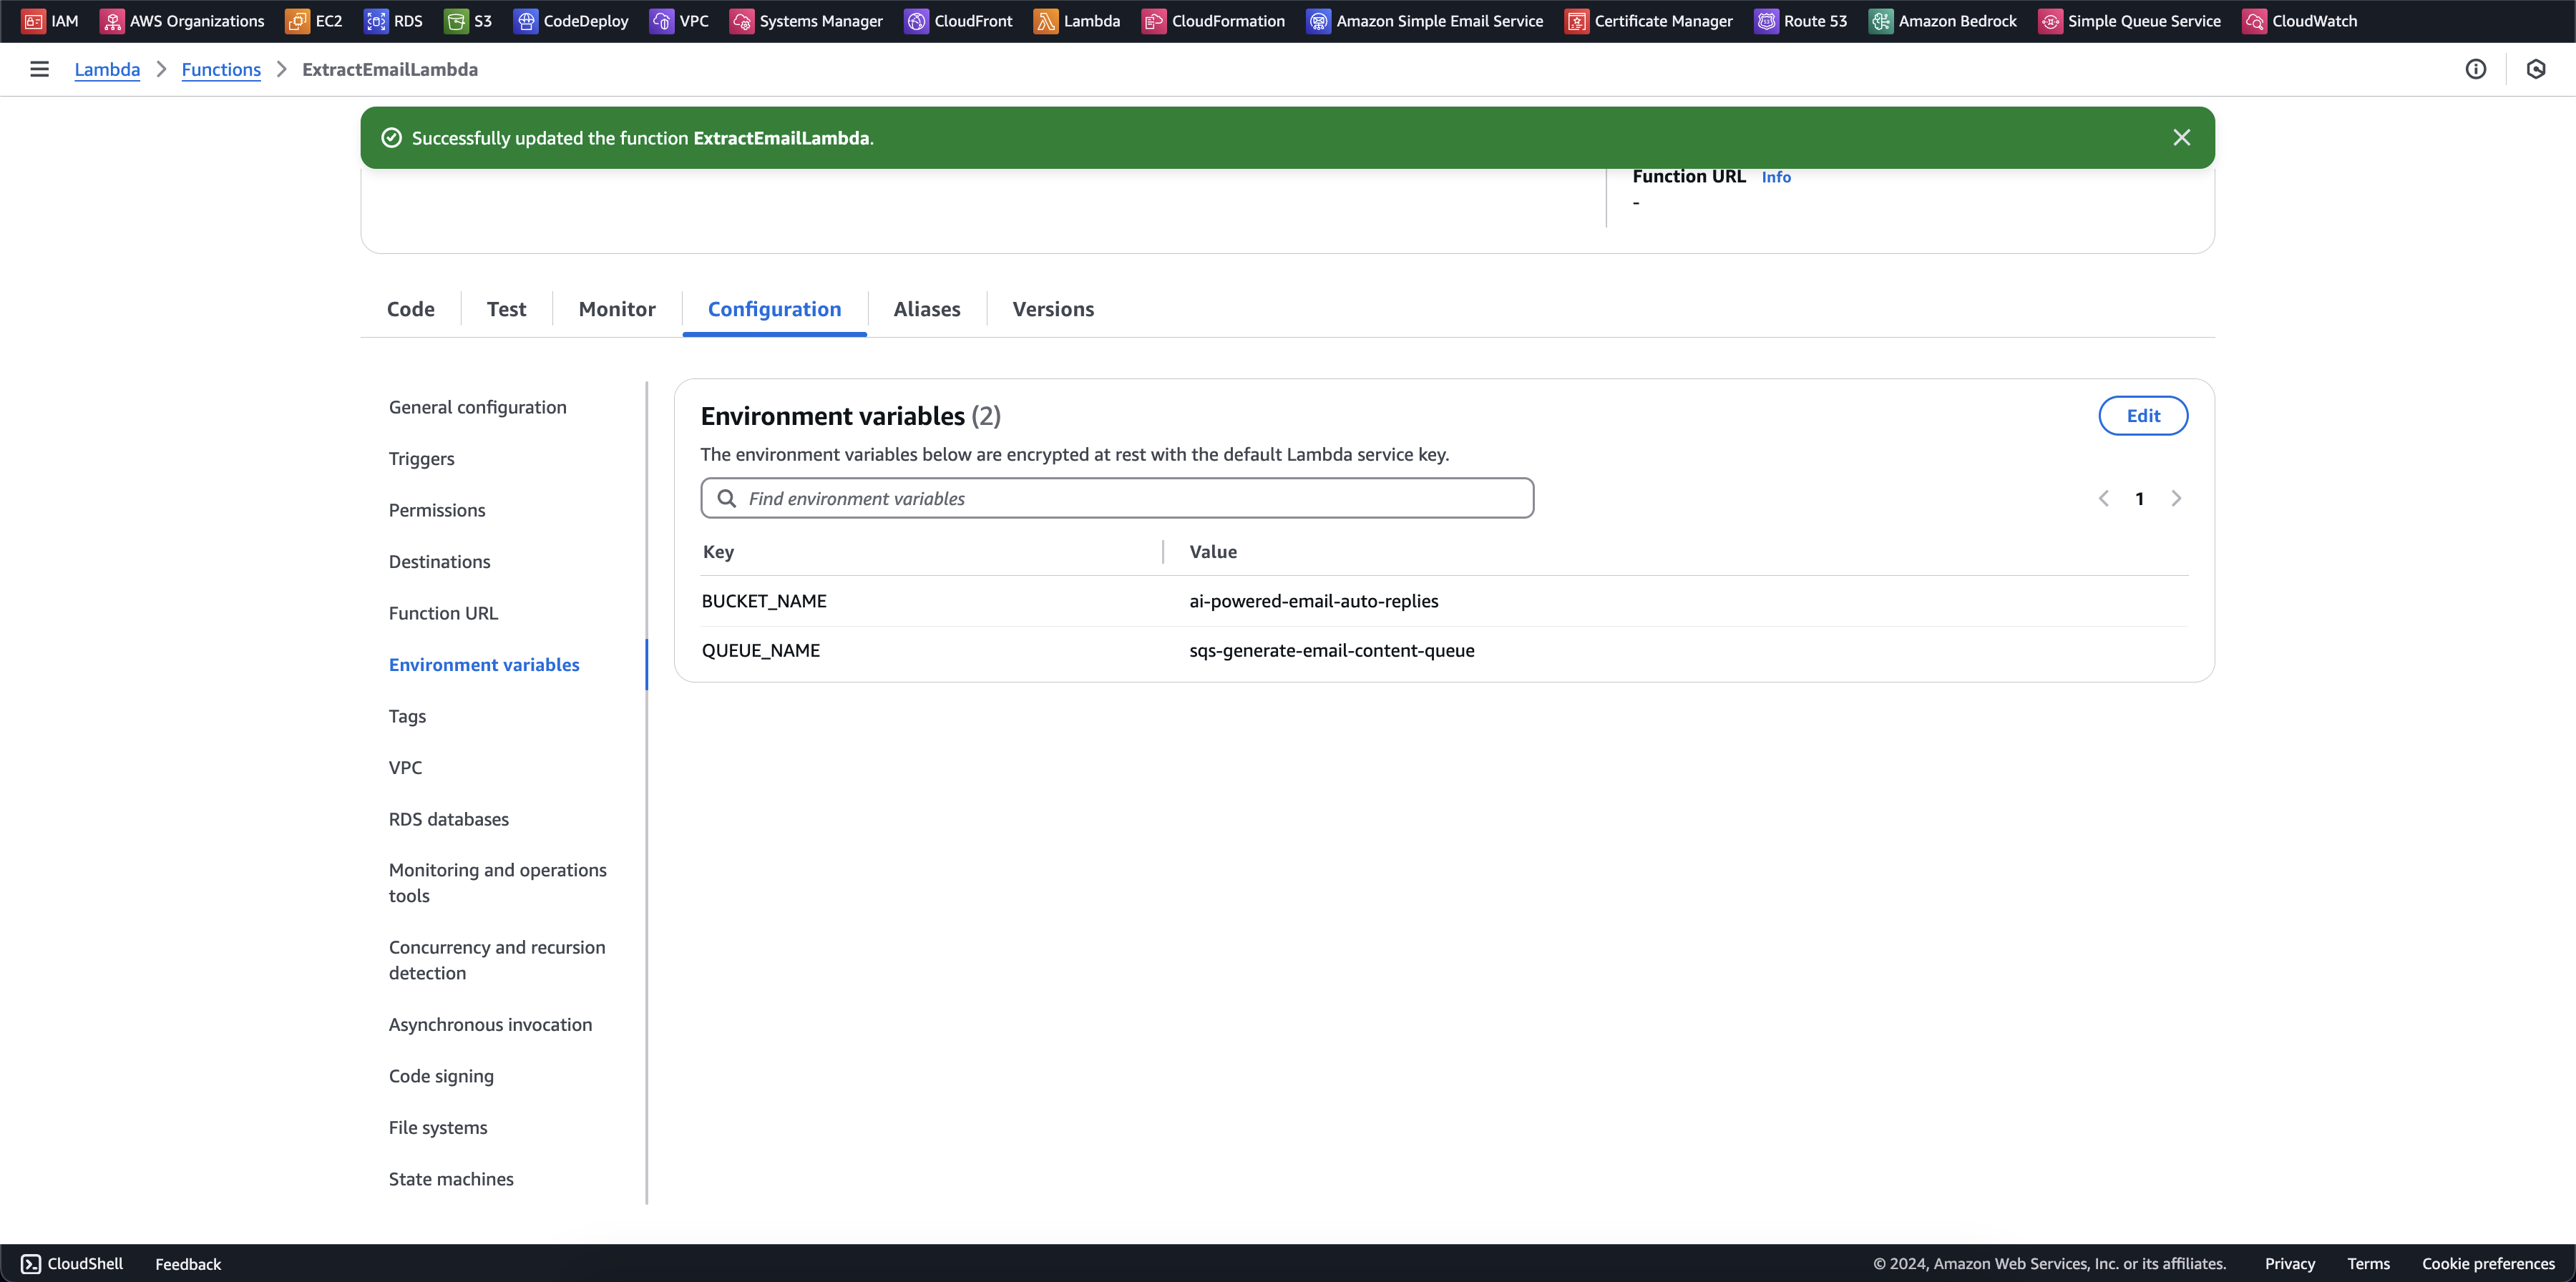Image resolution: width=2576 pixels, height=1282 pixels.
Task: Open RDS databases in sidebar
Action: click(x=449, y=819)
